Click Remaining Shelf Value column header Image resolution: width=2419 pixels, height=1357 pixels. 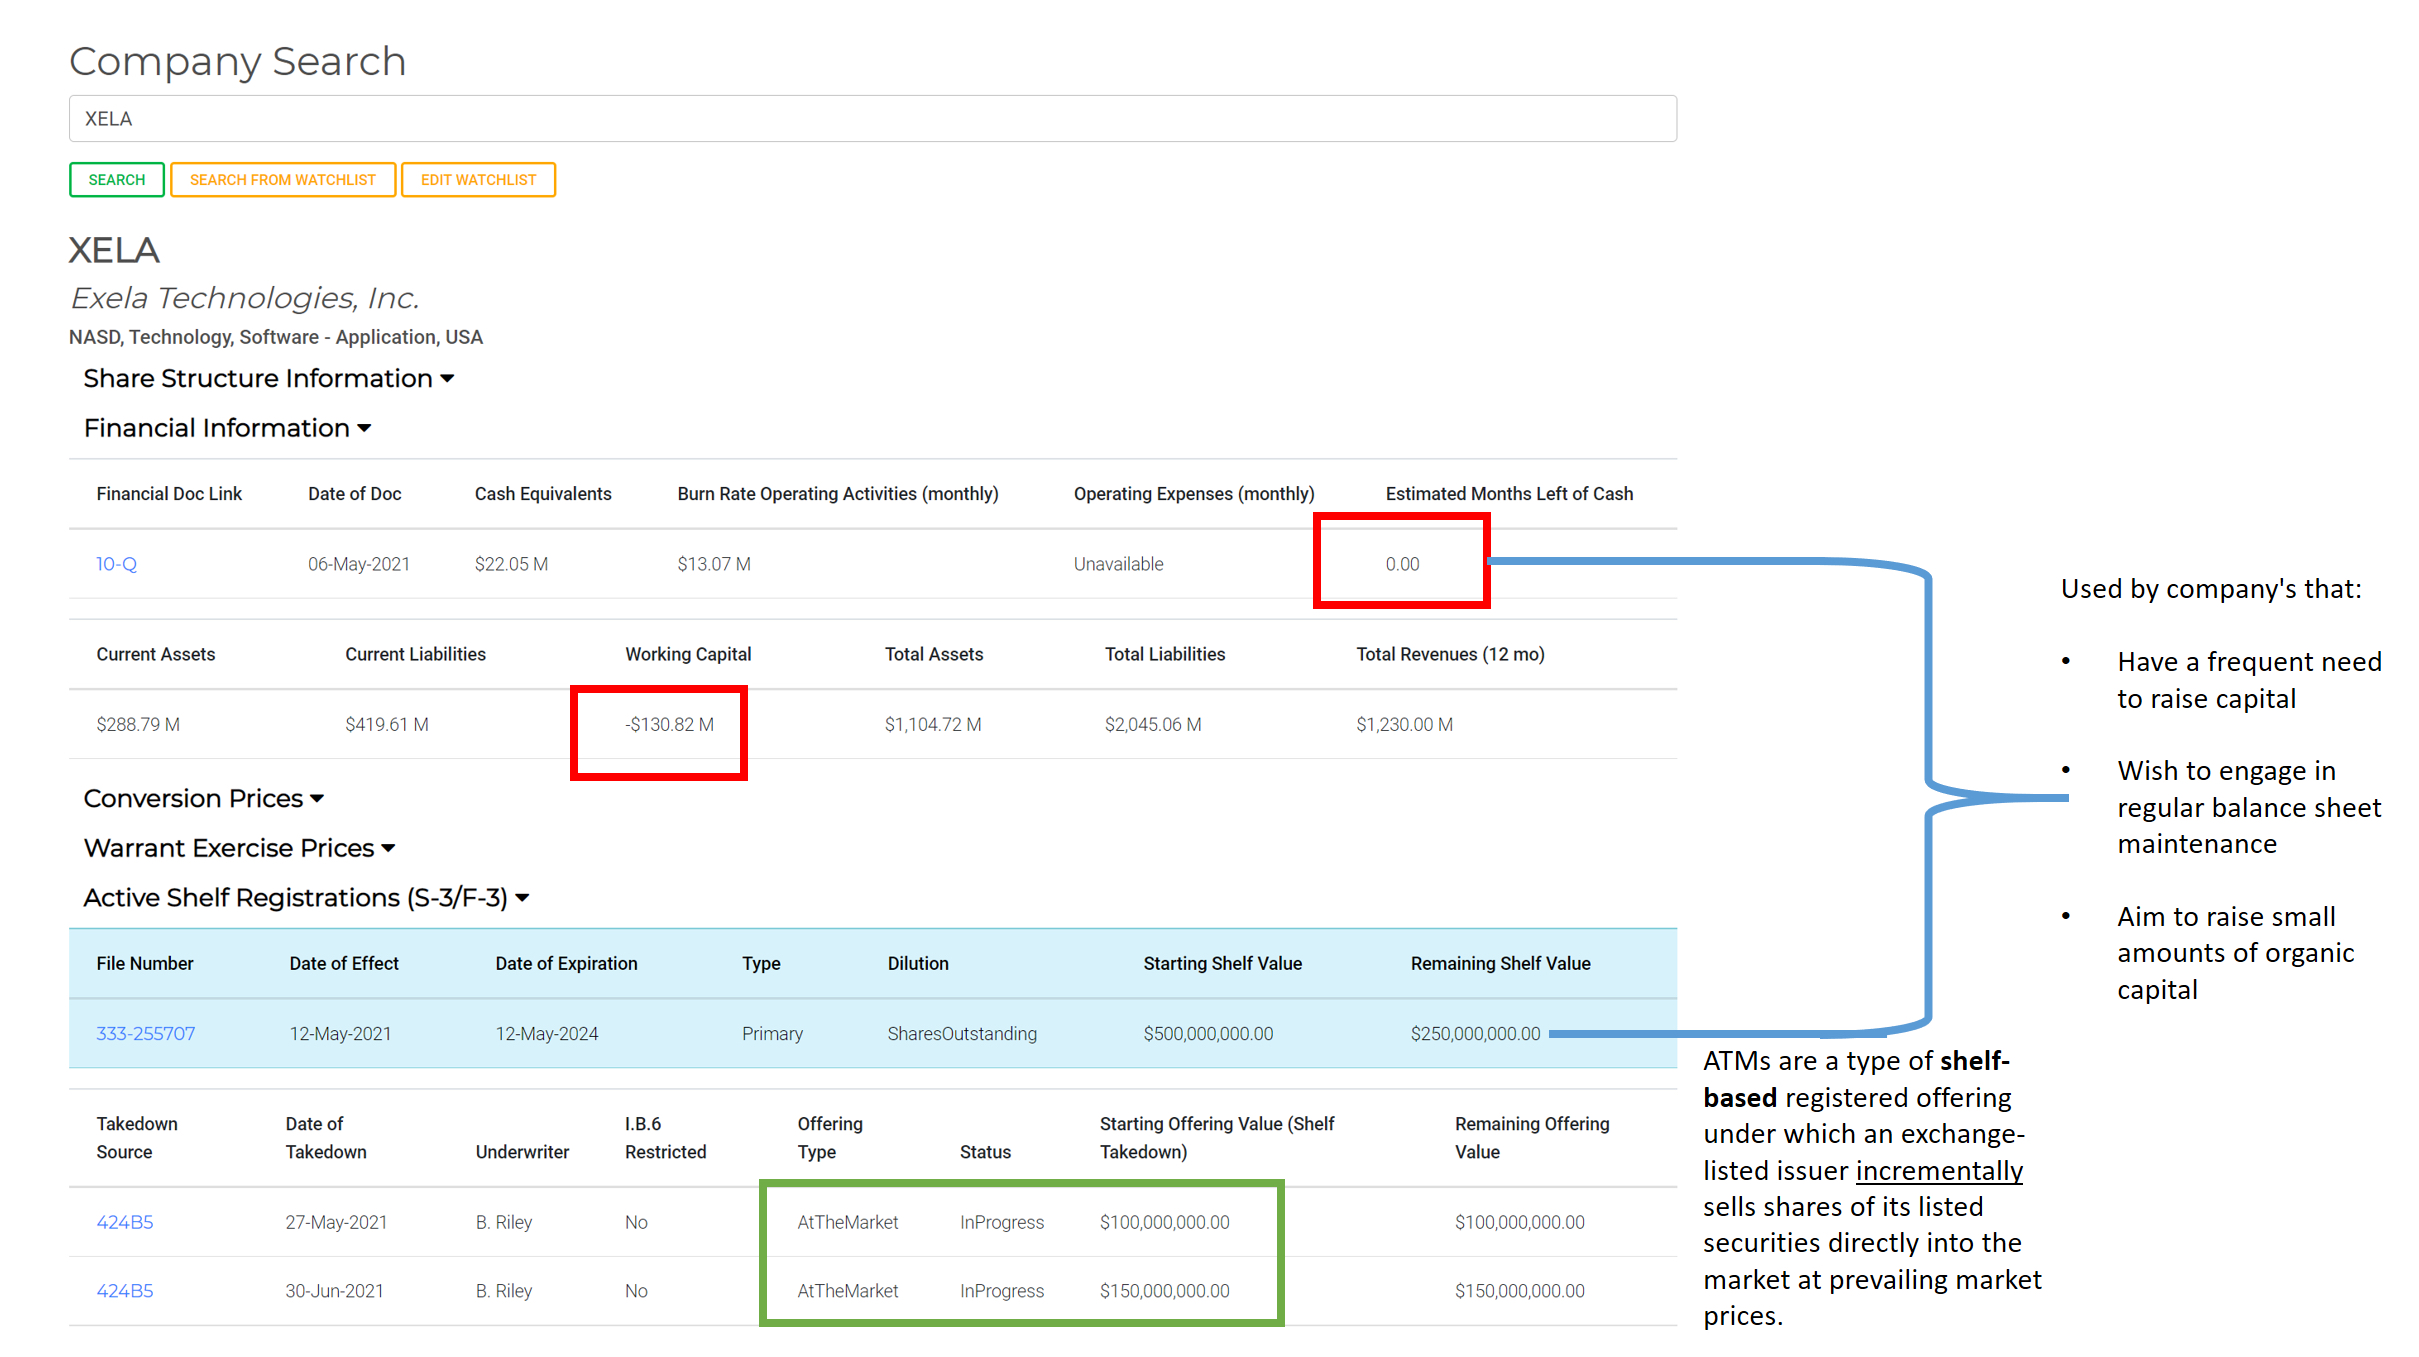(1500, 964)
